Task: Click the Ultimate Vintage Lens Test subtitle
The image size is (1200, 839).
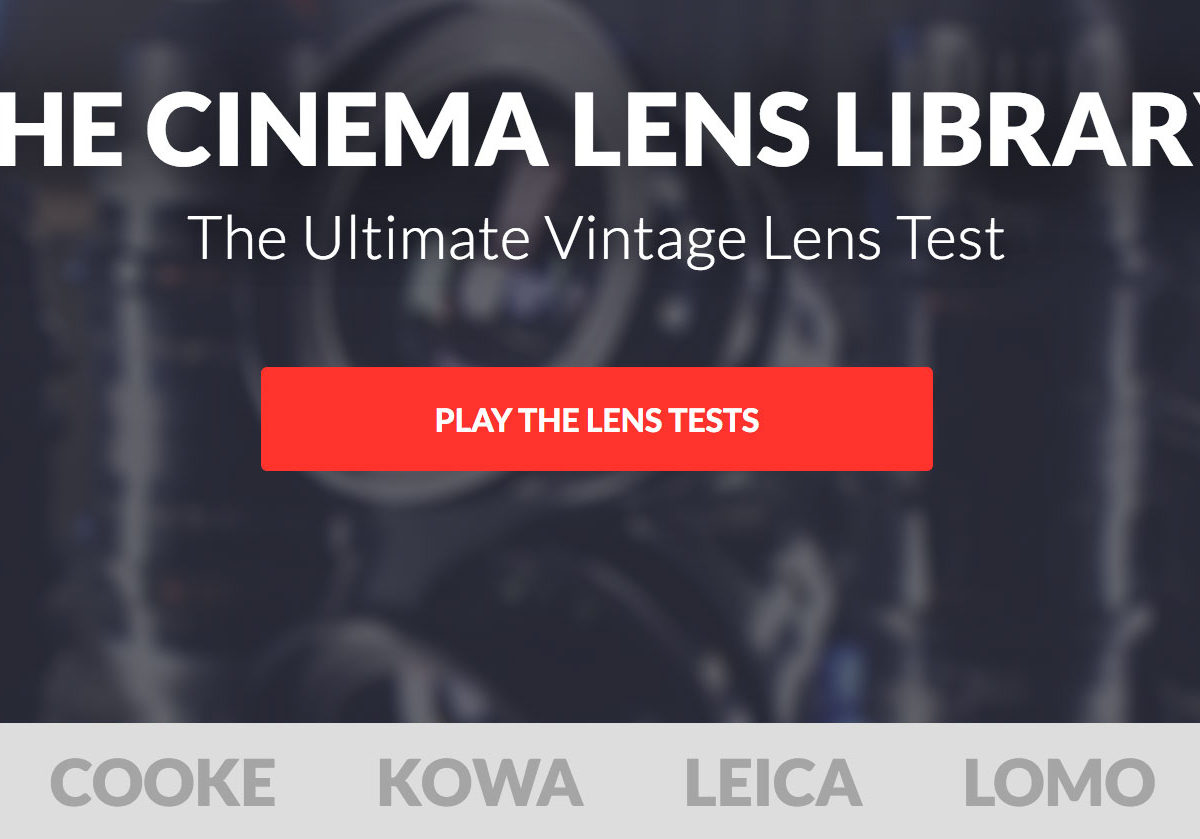Action: click(x=596, y=240)
